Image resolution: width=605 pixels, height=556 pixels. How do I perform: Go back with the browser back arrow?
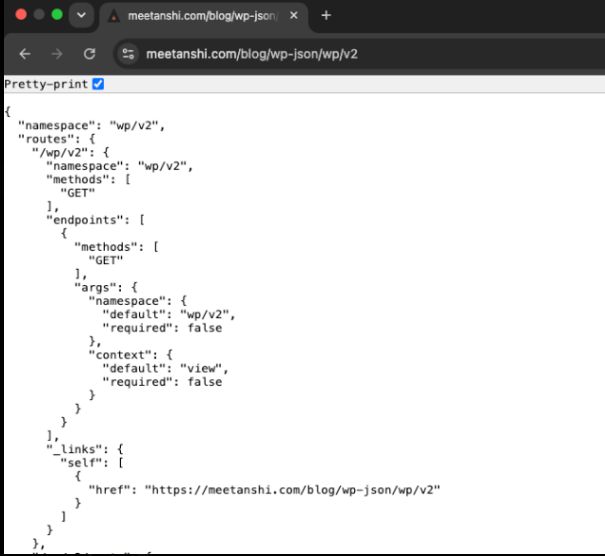pyautogui.click(x=25, y=54)
